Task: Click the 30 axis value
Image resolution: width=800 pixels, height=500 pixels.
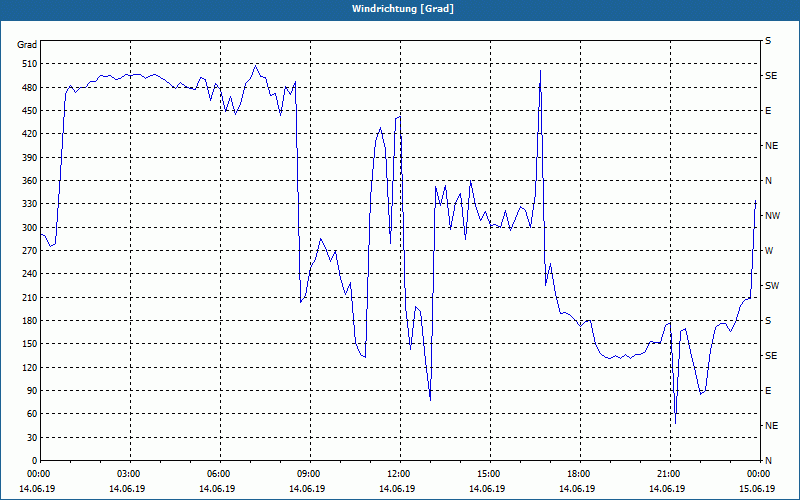Action: click(x=33, y=437)
